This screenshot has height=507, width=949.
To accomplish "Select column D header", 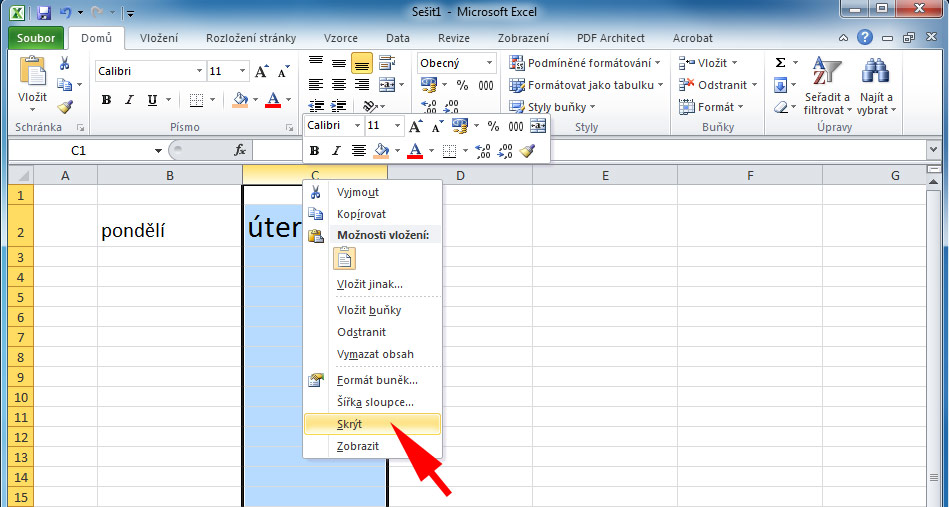I will point(460,175).
